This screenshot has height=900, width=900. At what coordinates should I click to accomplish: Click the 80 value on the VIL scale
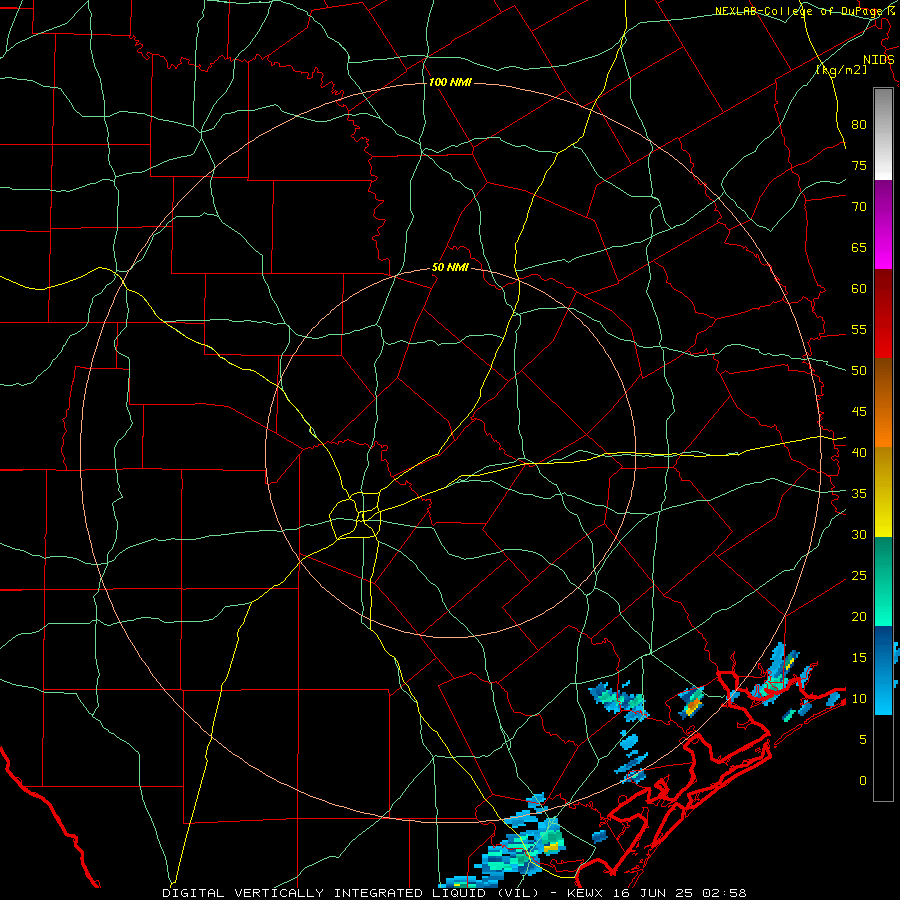click(x=859, y=125)
